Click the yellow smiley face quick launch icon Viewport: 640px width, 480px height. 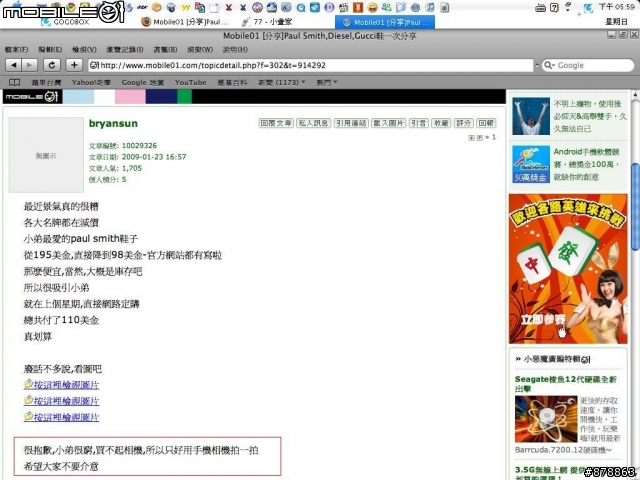(x=372, y=7)
